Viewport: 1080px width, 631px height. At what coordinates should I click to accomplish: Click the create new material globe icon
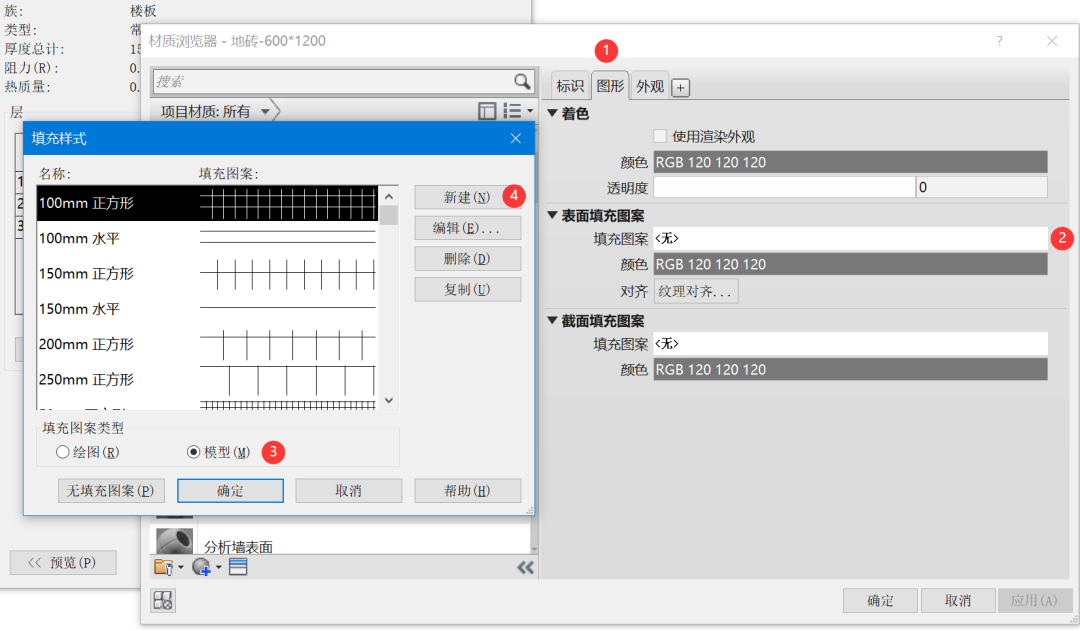coord(201,567)
